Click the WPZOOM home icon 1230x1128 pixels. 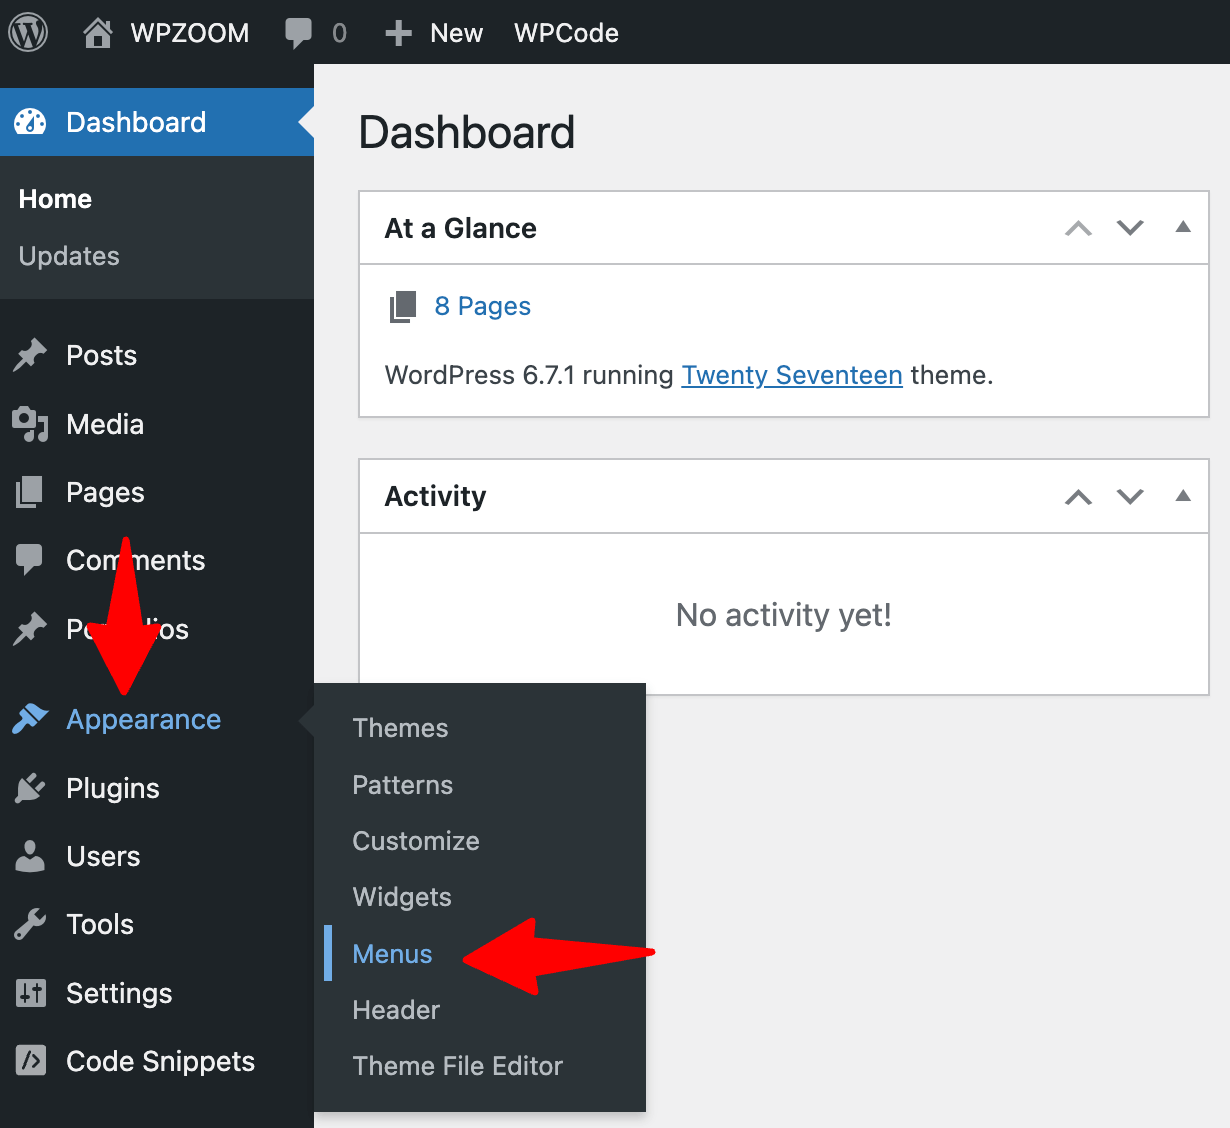coord(97,33)
